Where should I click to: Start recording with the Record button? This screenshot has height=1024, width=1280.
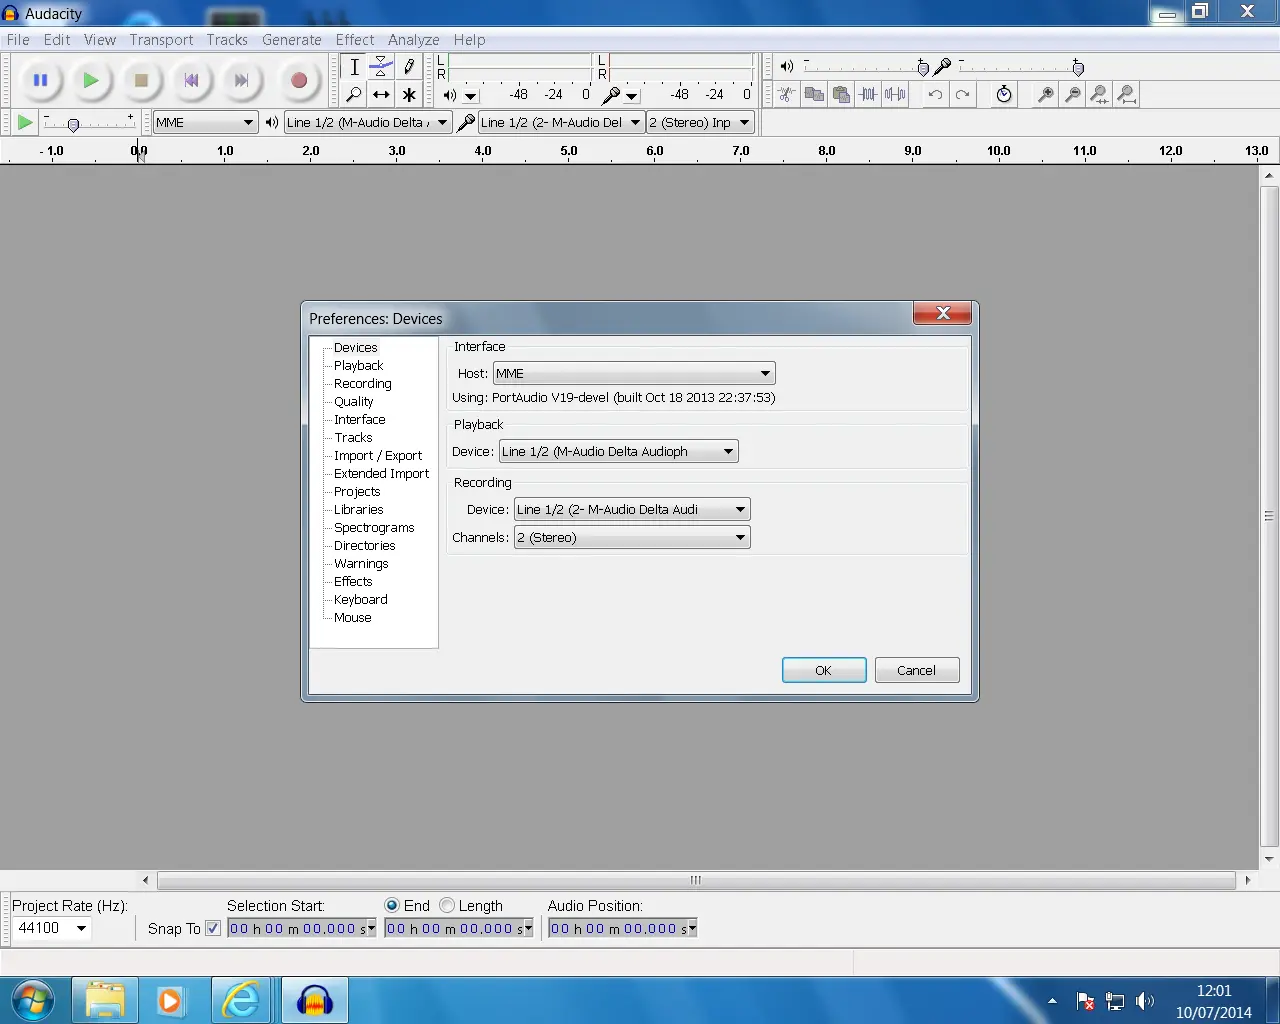pyautogui.click(x=298, y=80)
